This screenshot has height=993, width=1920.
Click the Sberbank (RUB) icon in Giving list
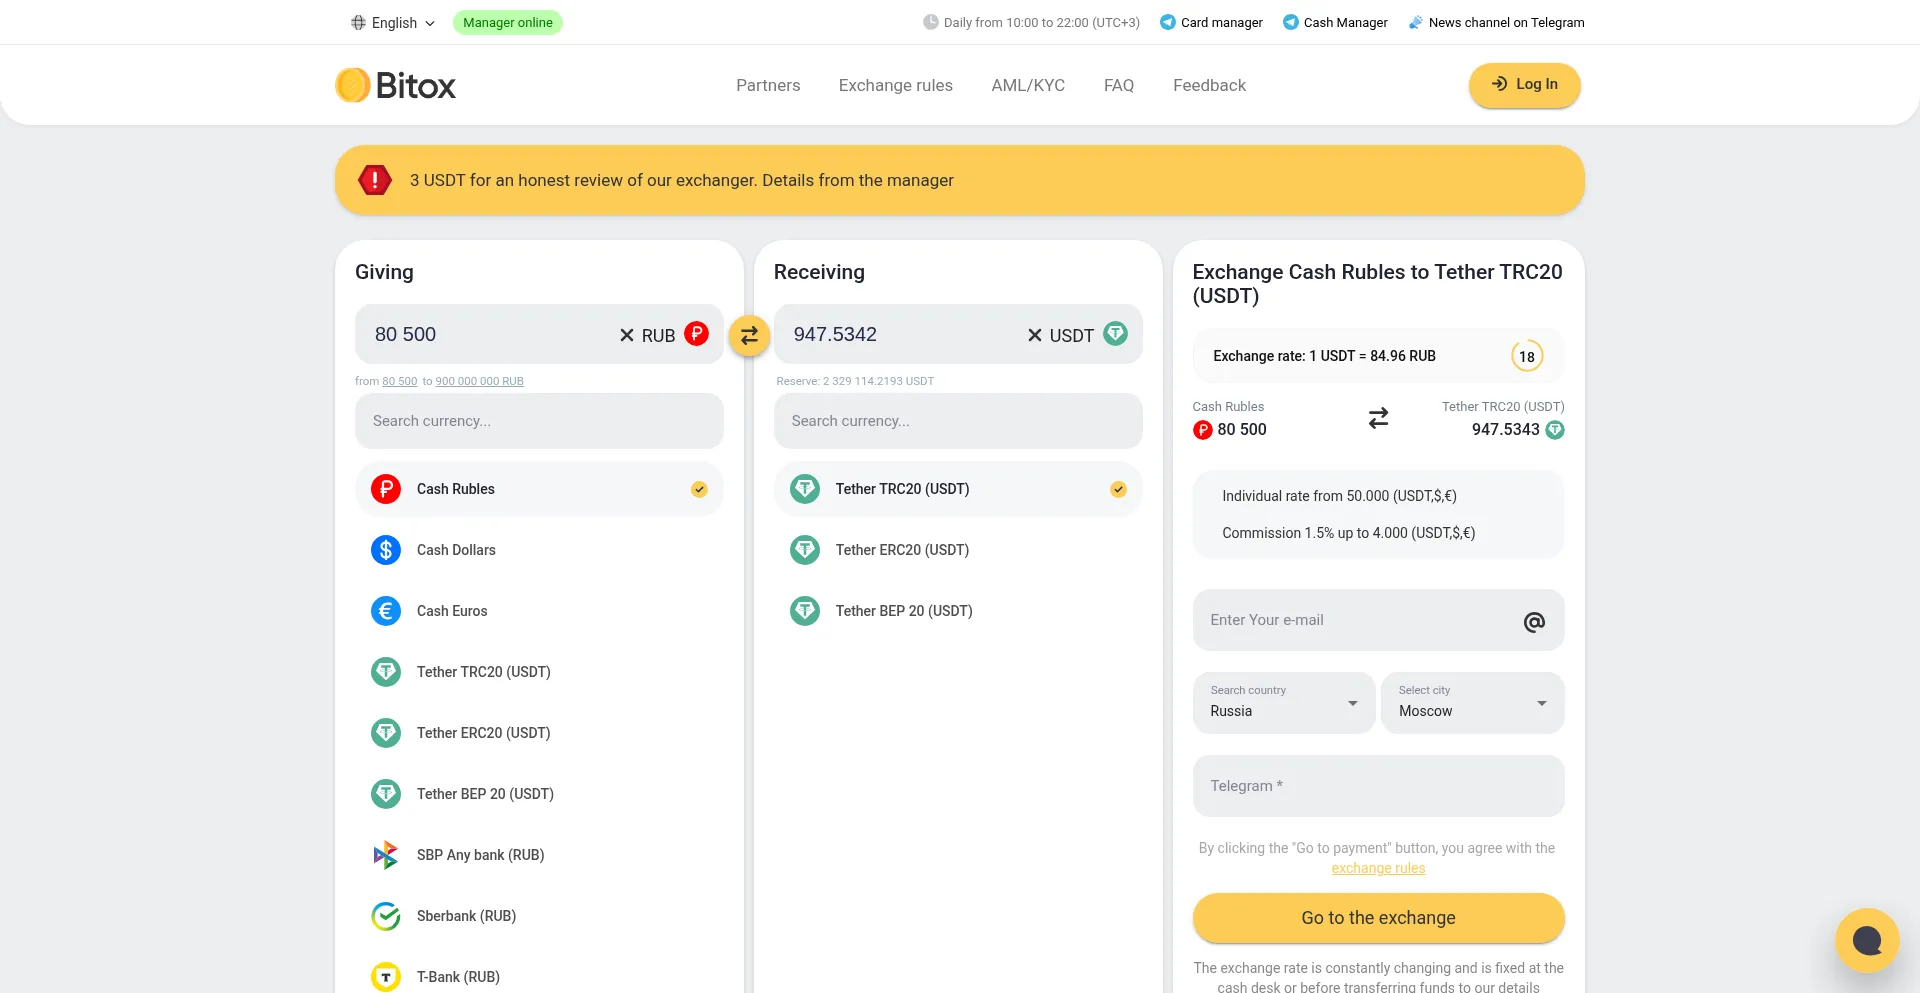pyautogui.click(x=386, y=916)
